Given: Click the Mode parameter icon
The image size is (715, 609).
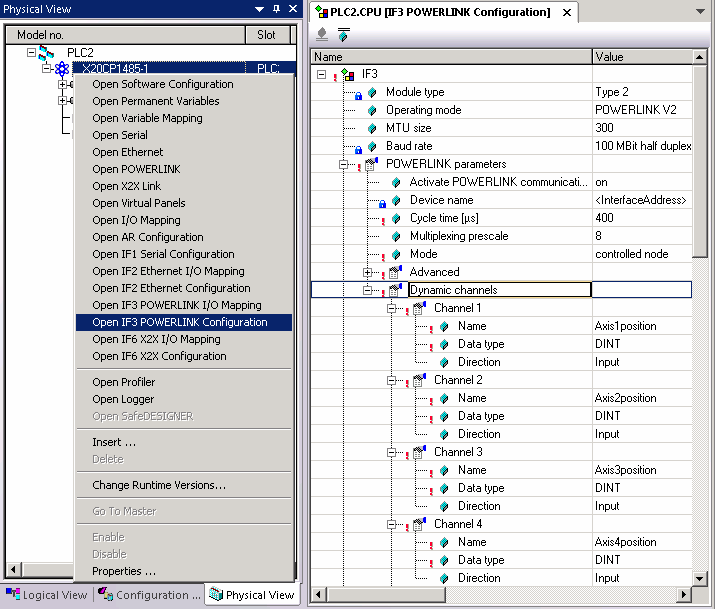Looking at the screenshot, I should tap(396, 254).
